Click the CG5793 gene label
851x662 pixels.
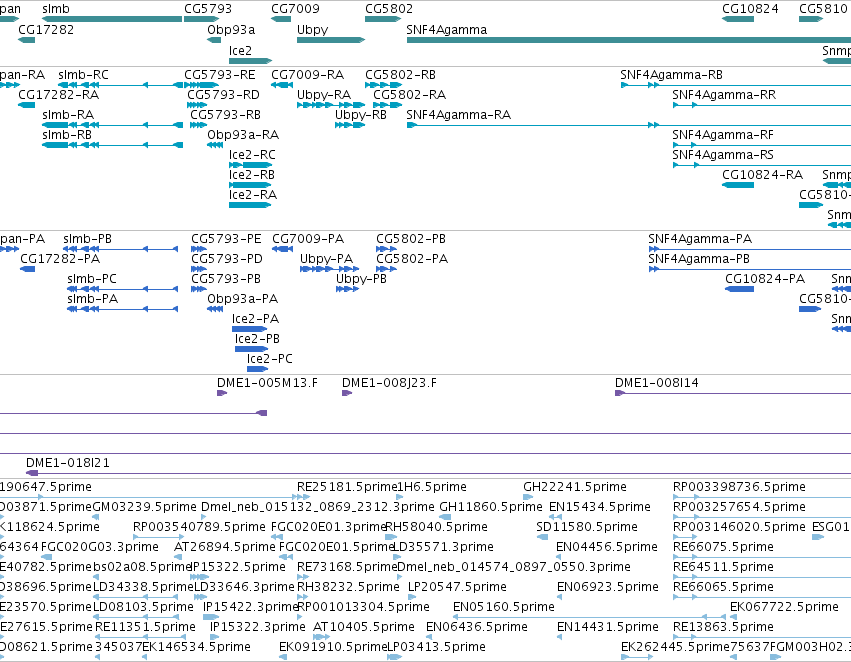coord(208,9)
